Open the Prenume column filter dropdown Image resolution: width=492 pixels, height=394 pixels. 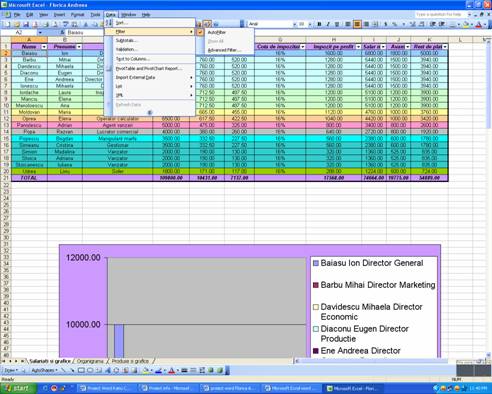click(x=79, y=47)
